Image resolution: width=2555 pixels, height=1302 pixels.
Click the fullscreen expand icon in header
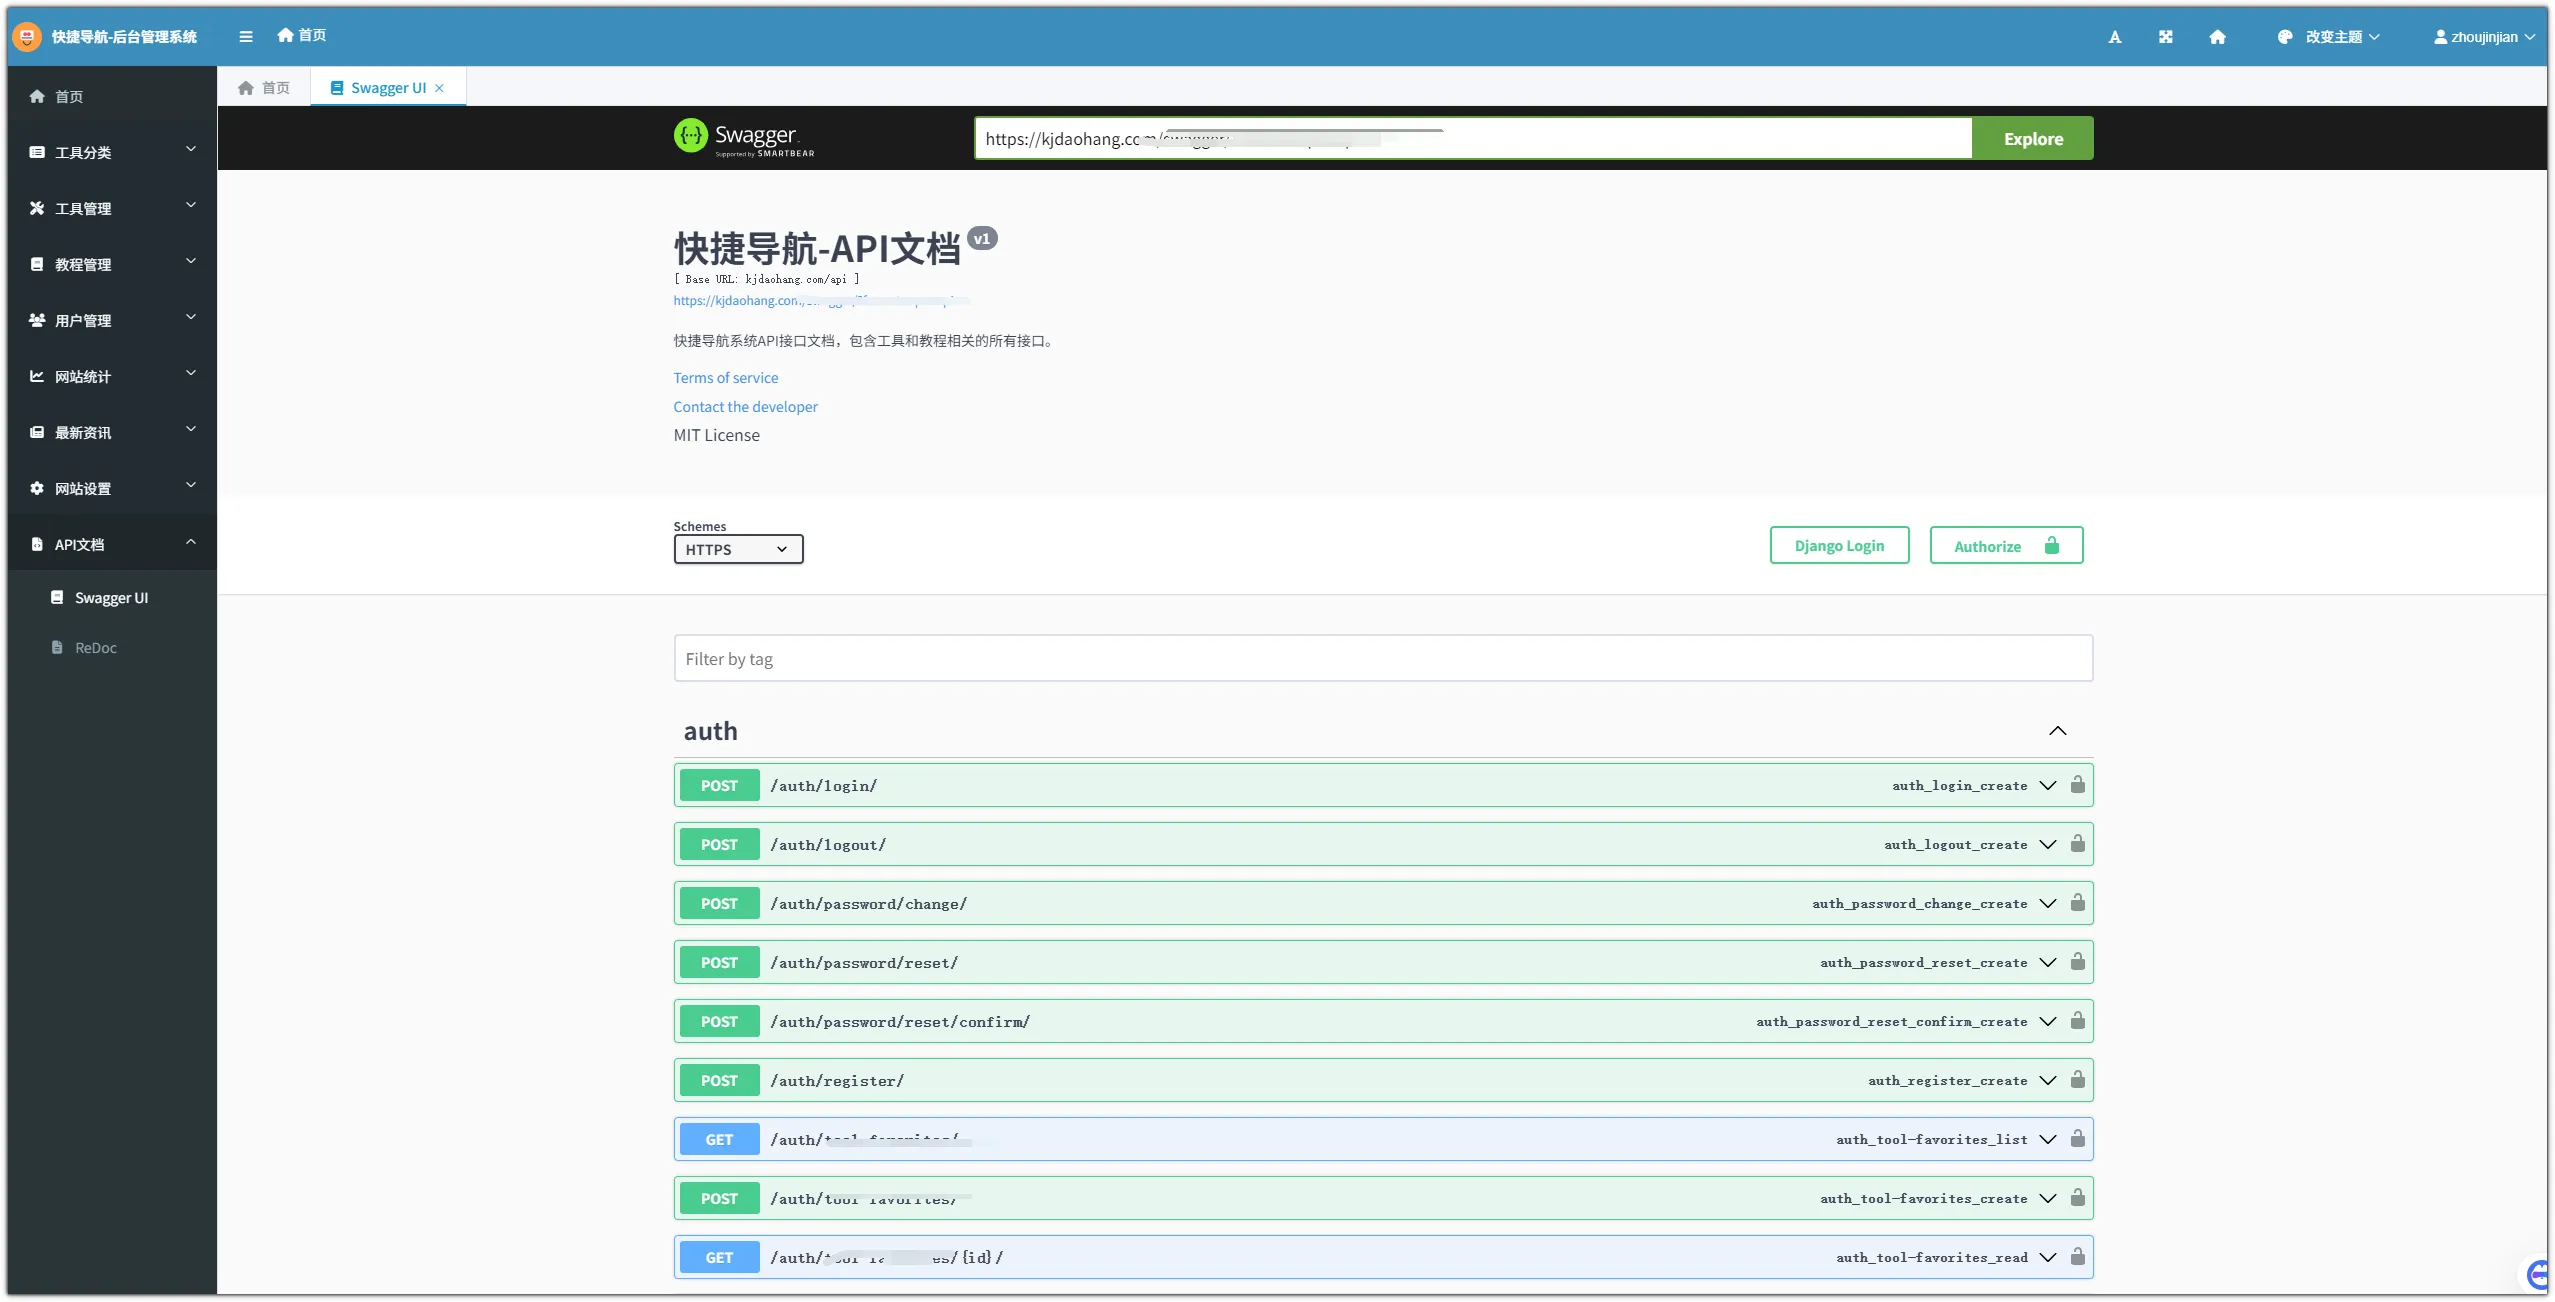[2165, 37]
